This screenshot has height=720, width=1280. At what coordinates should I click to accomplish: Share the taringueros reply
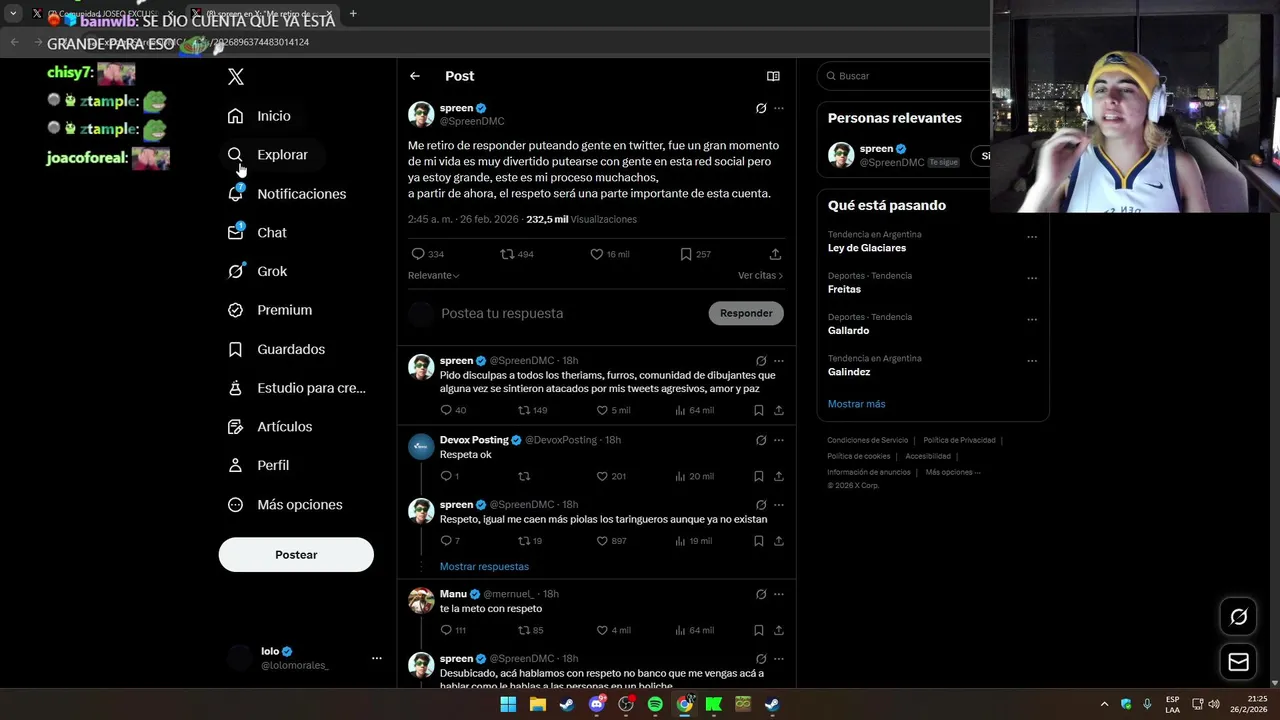click(x=779, y=541)
